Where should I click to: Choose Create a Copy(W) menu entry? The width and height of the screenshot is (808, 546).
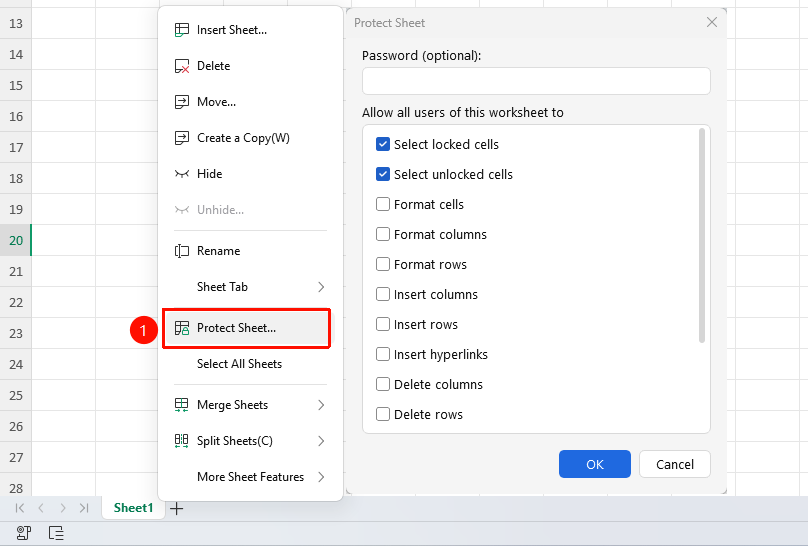pos(250,138)
